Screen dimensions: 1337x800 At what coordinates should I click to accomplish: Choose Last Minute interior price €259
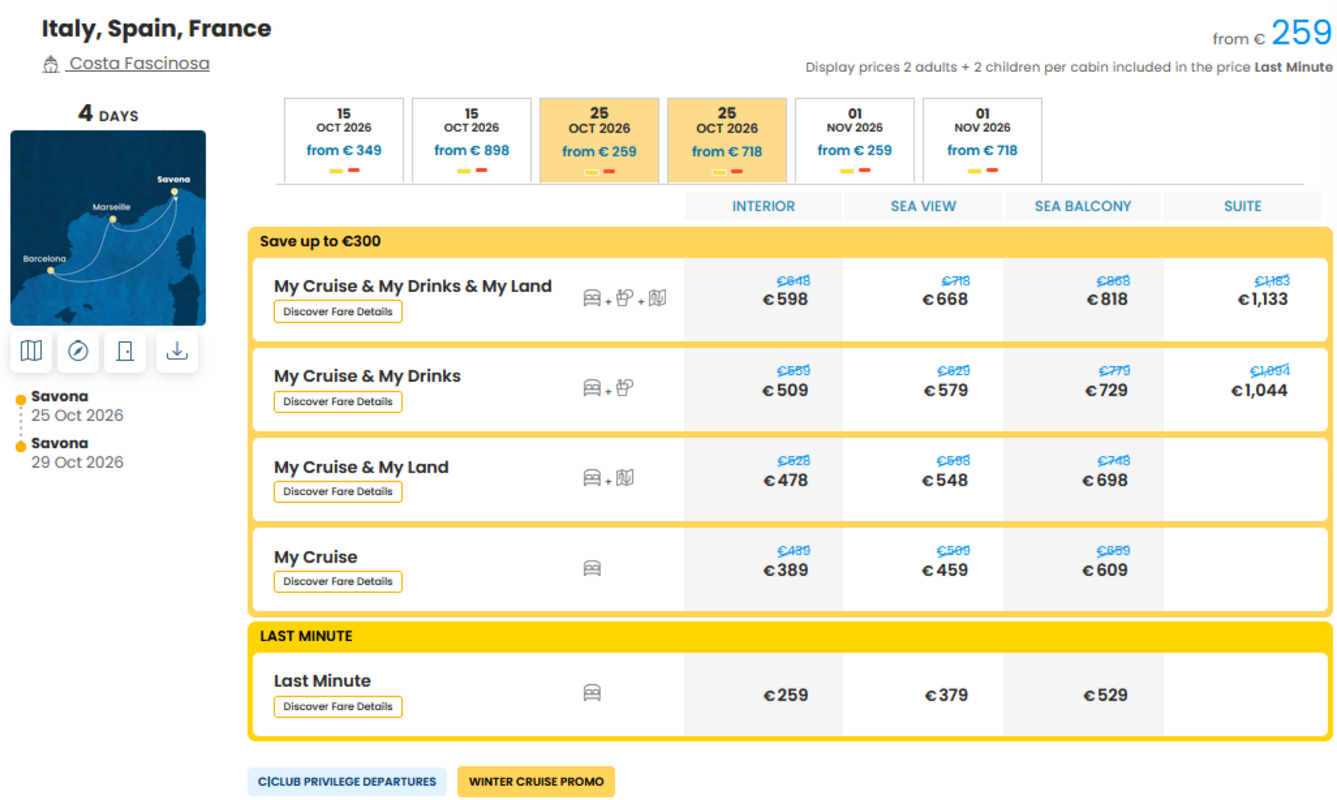click(x=786, y=695)
